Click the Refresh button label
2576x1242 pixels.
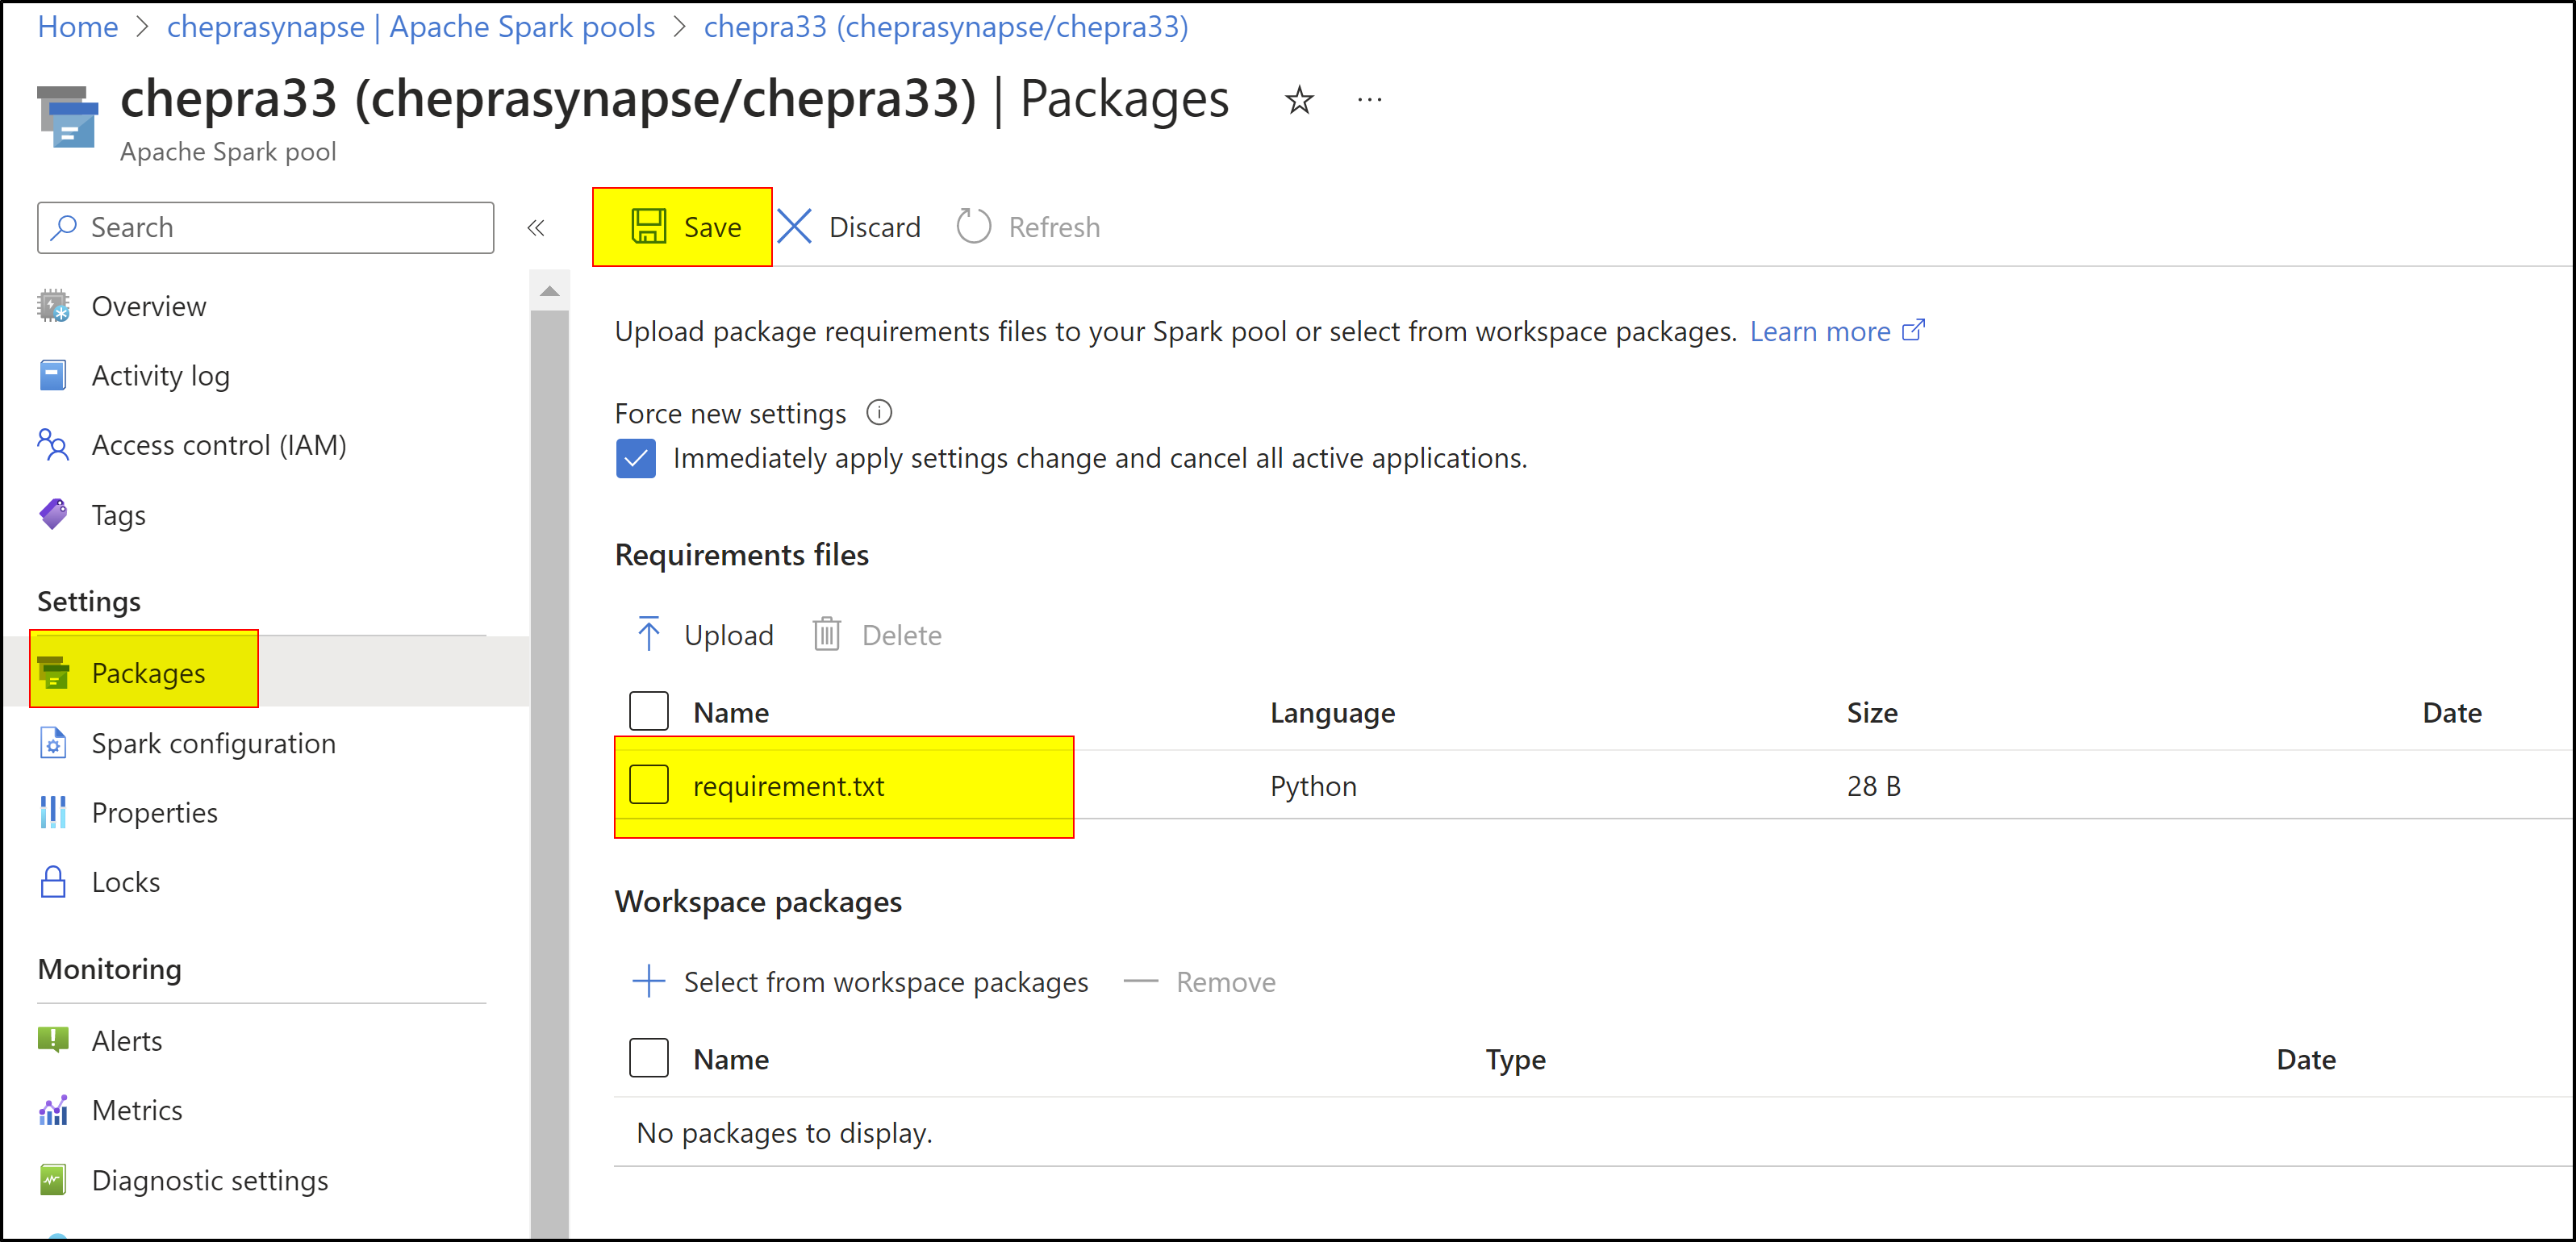(x=1053, y=227)
